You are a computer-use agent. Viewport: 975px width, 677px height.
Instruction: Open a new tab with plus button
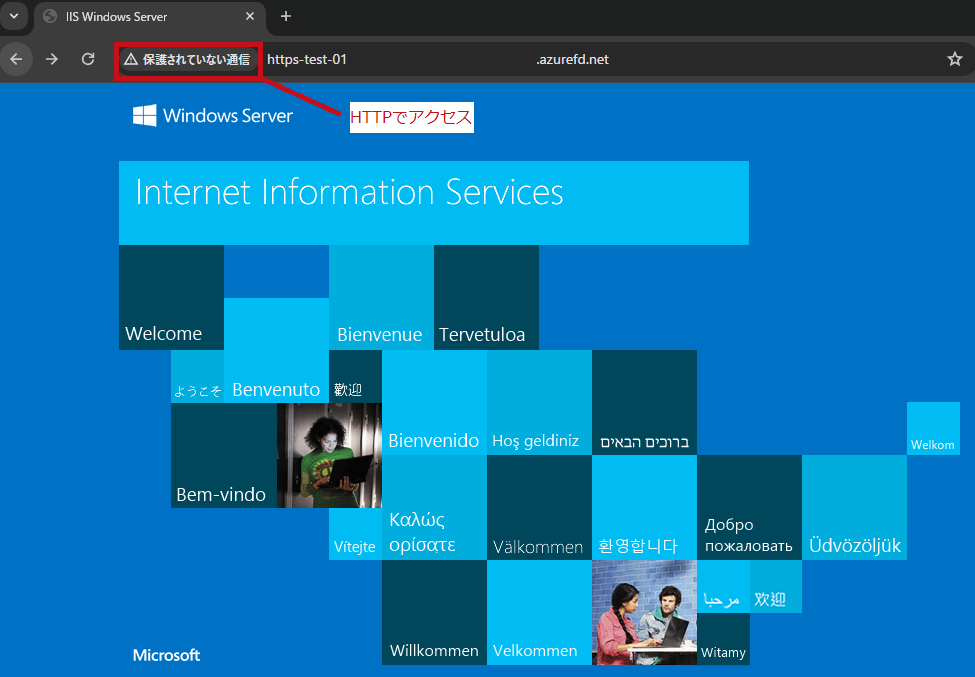(x=286, y=16)
